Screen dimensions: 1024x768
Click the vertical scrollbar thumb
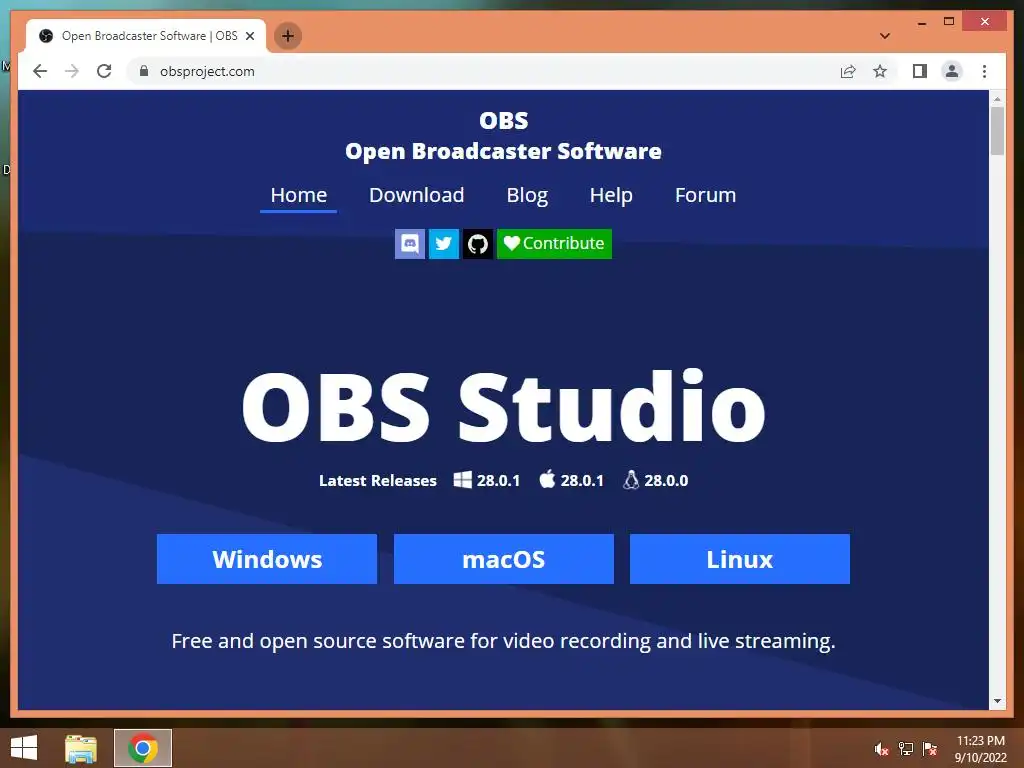997,131
